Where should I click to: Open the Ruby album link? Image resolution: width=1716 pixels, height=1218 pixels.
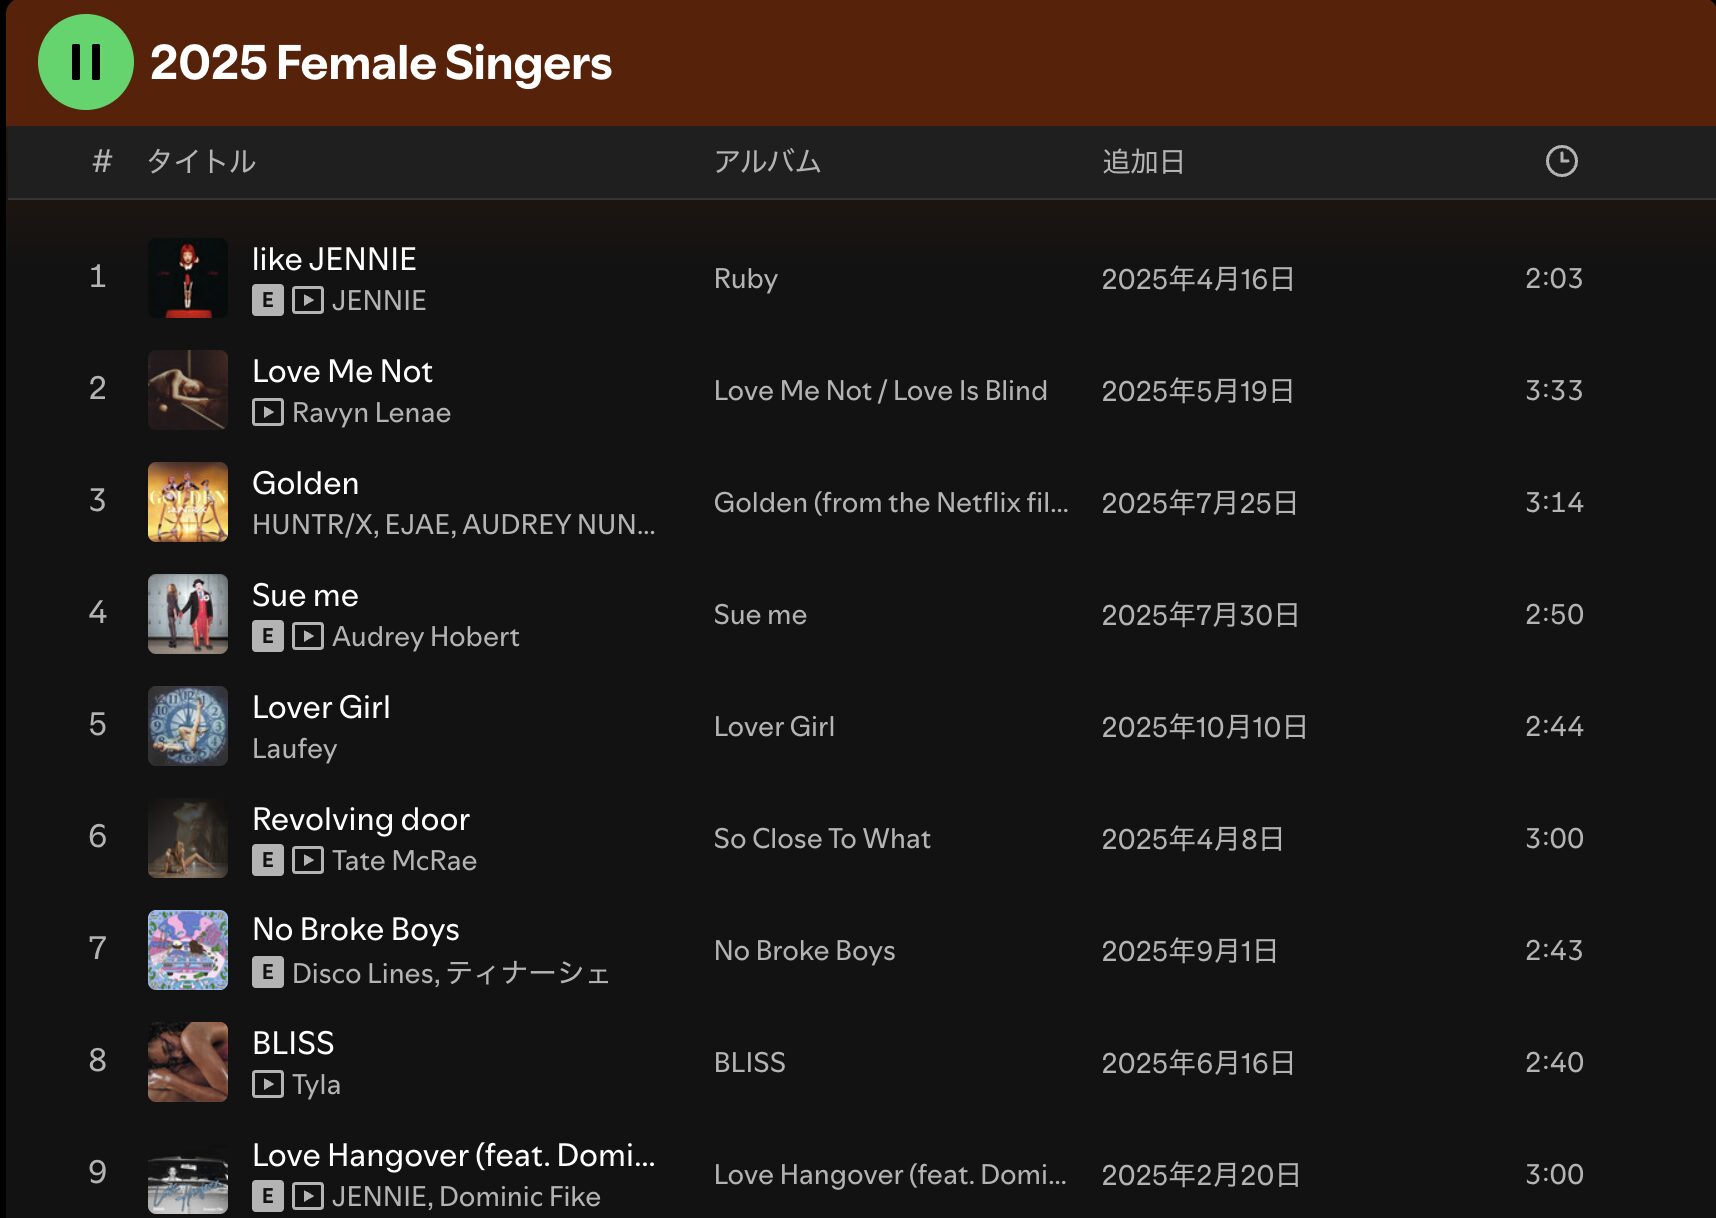(745, 279)
